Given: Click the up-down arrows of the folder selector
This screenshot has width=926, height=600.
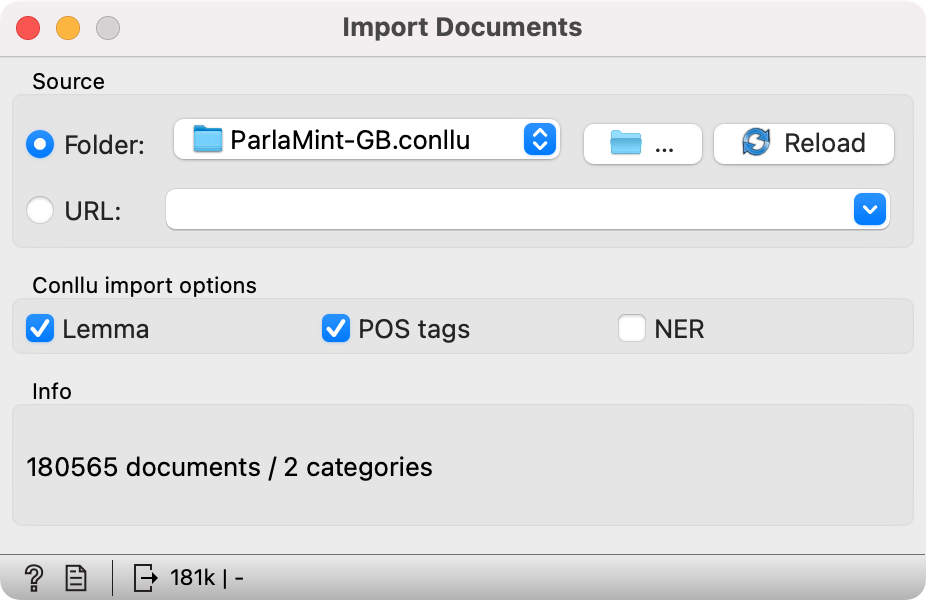Looking at the screenshot, I should pyautogui.click(x=539, y=140).
